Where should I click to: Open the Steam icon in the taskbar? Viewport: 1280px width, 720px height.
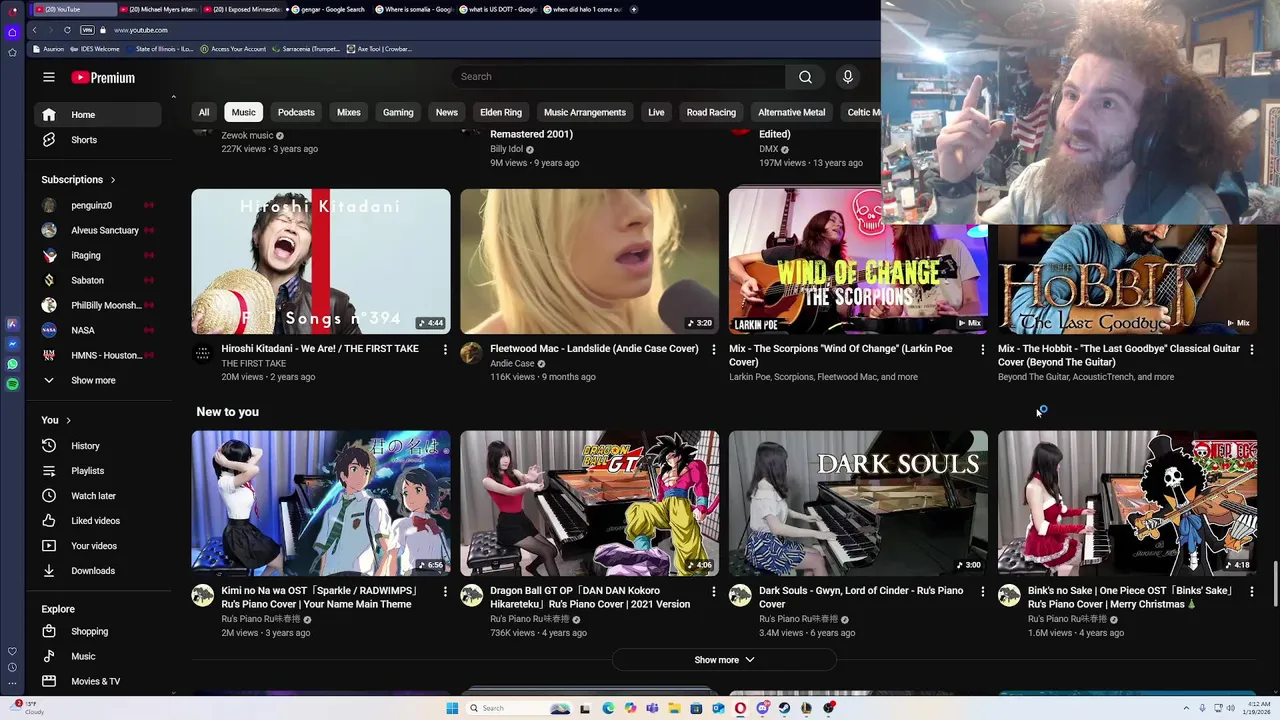(784, 708)
